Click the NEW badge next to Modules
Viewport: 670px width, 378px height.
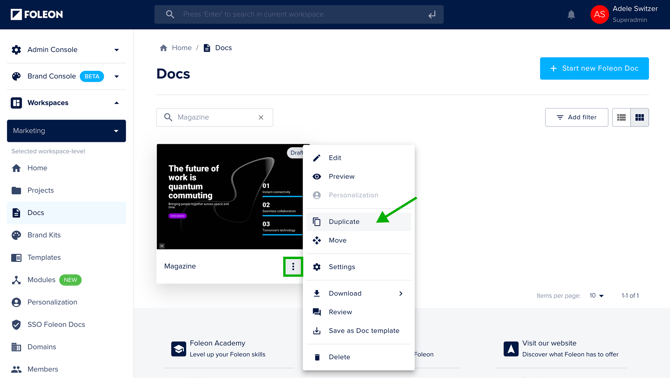tap(70, 280)
